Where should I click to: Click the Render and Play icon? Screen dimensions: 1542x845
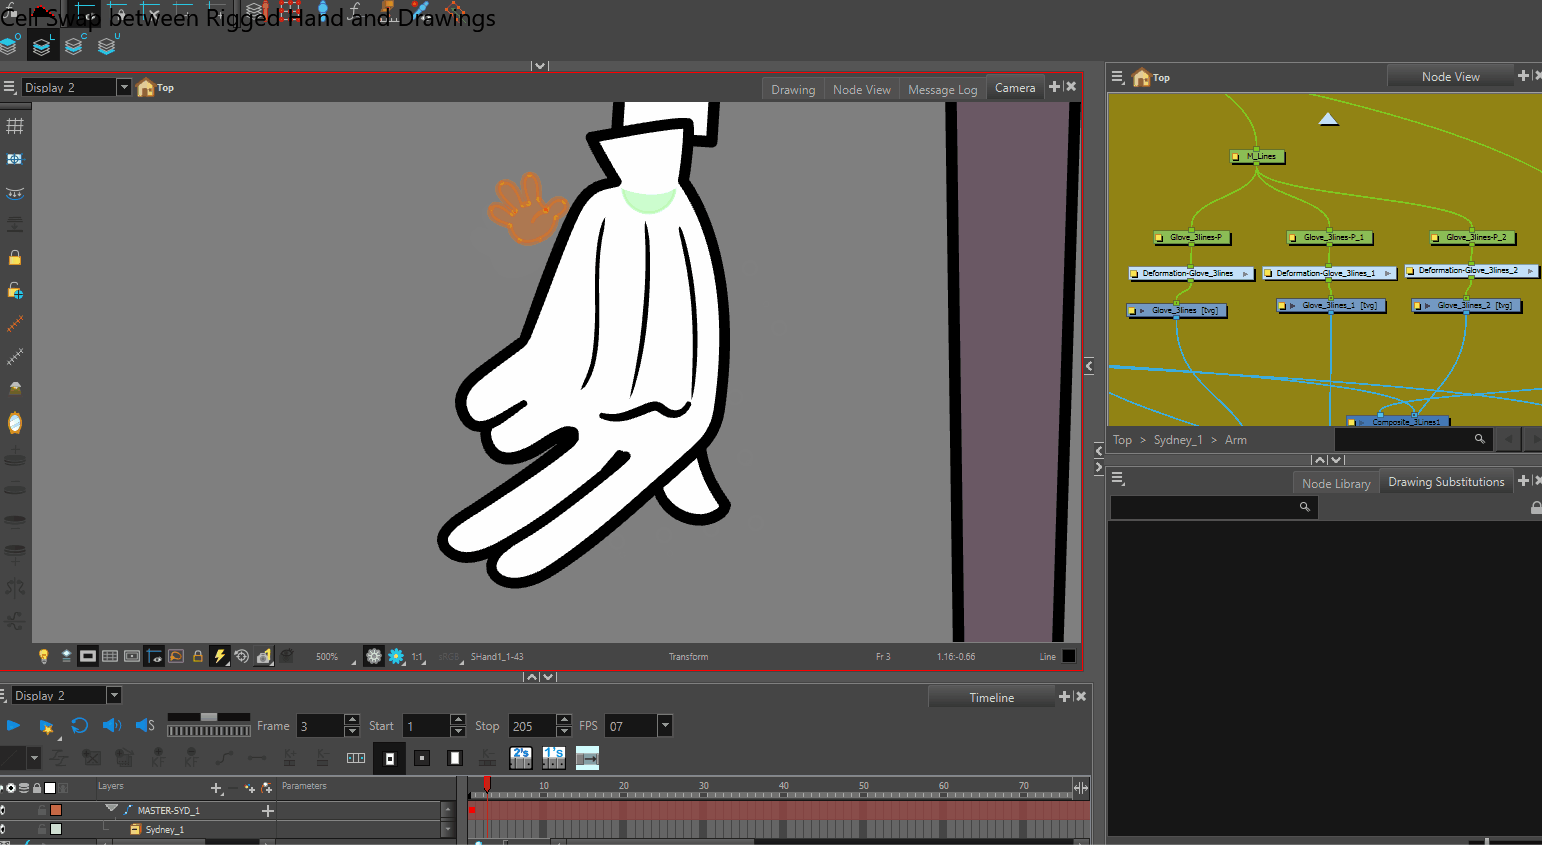pyautogui.click(x=46, y=726)
